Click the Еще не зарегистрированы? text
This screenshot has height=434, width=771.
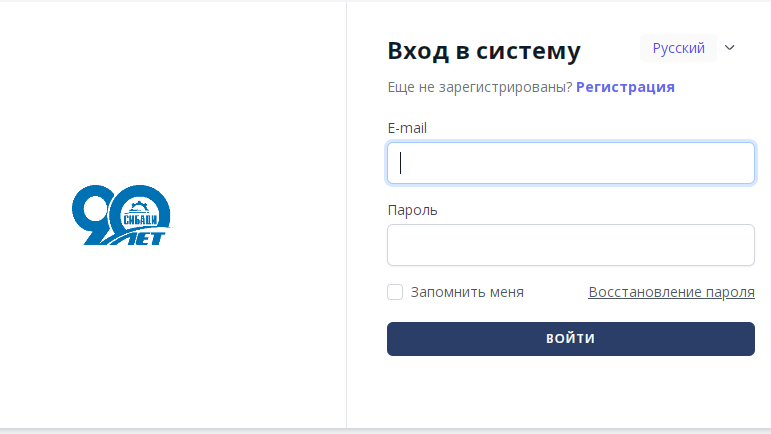pyautogui.click(x=480, y=87)
